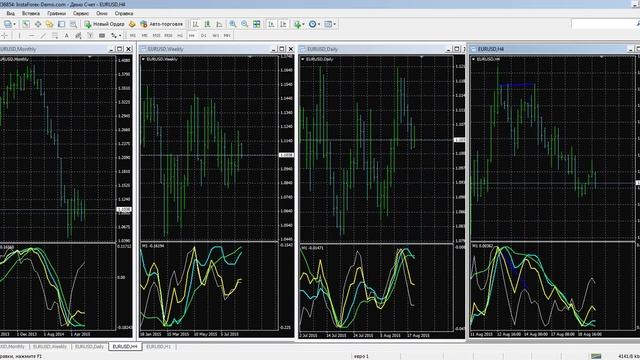Expand one-click trading arrow in Weekly chart
Screen dimensions: 640x360
coord(143,59)
